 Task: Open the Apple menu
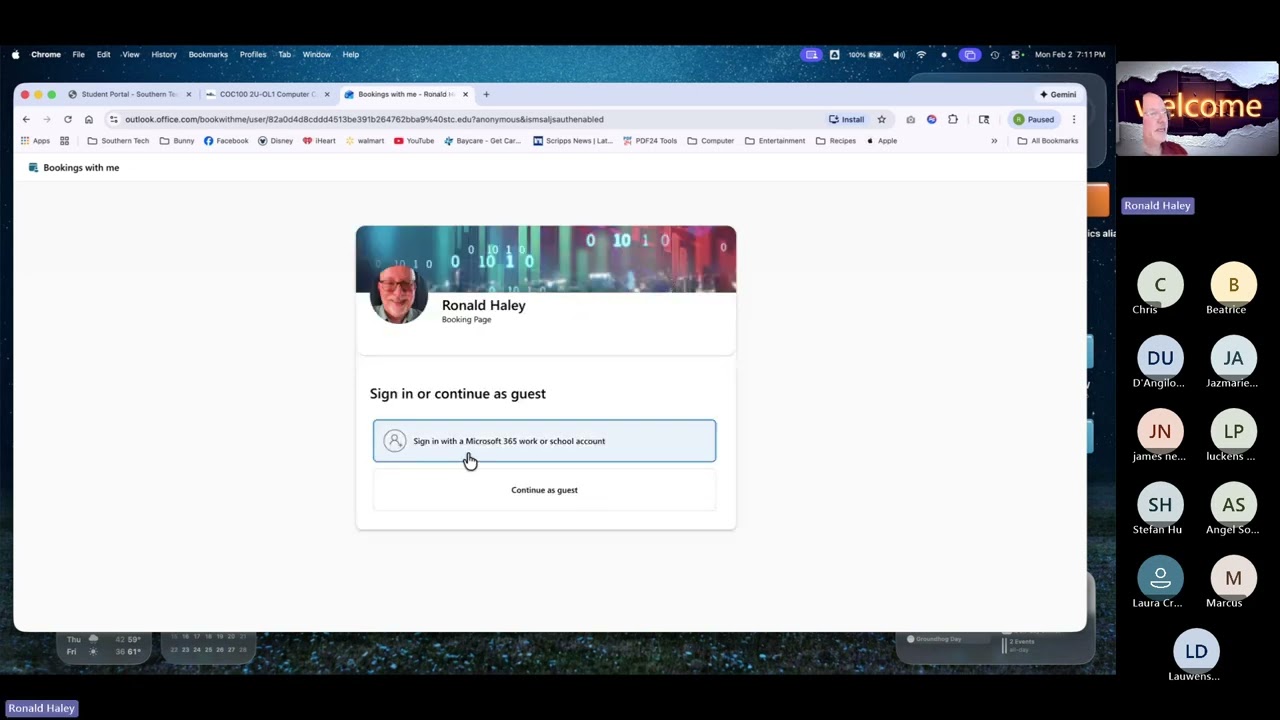click(x=15, y=55)
